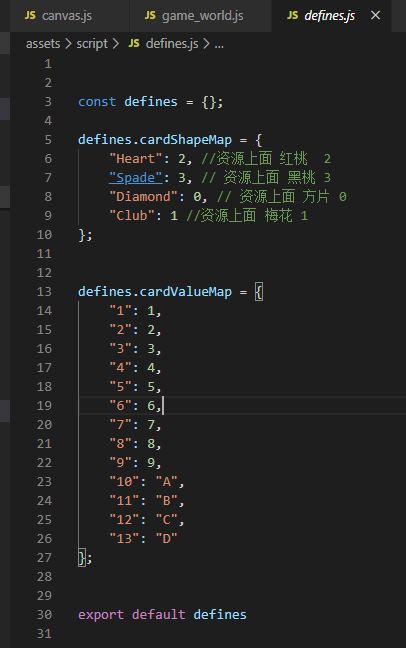The width and height of the screenshot is (406, 648).
Task: Open the script breadcrumb folder
Action: pos(92,44)
